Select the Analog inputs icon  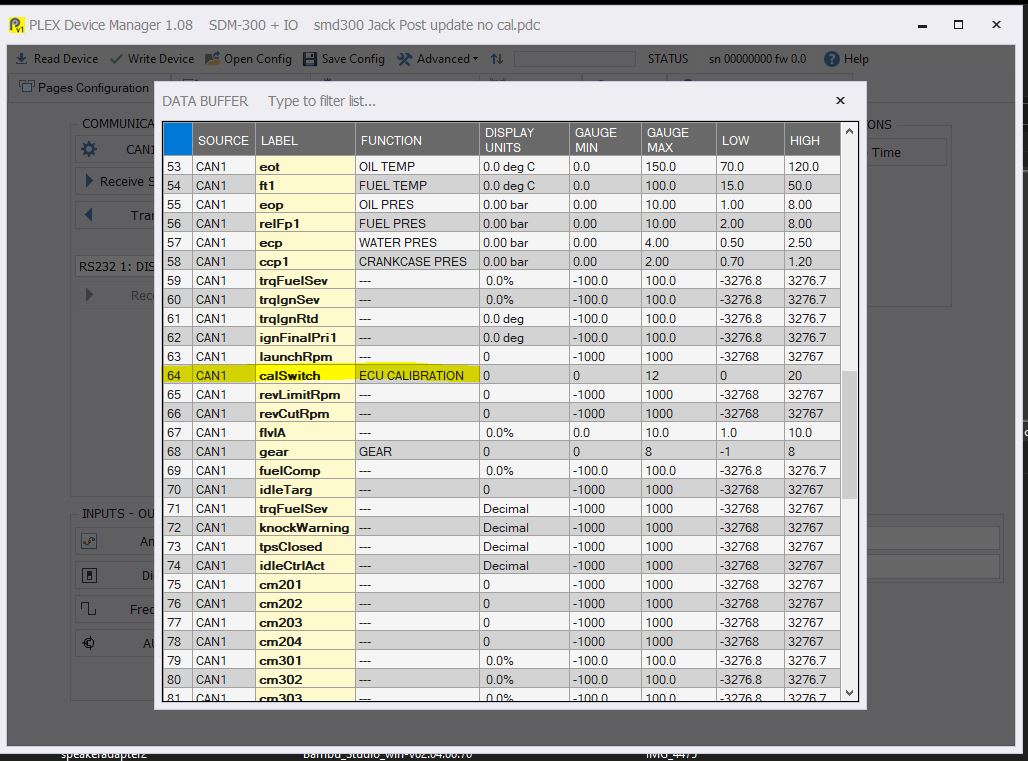[89, 541]
